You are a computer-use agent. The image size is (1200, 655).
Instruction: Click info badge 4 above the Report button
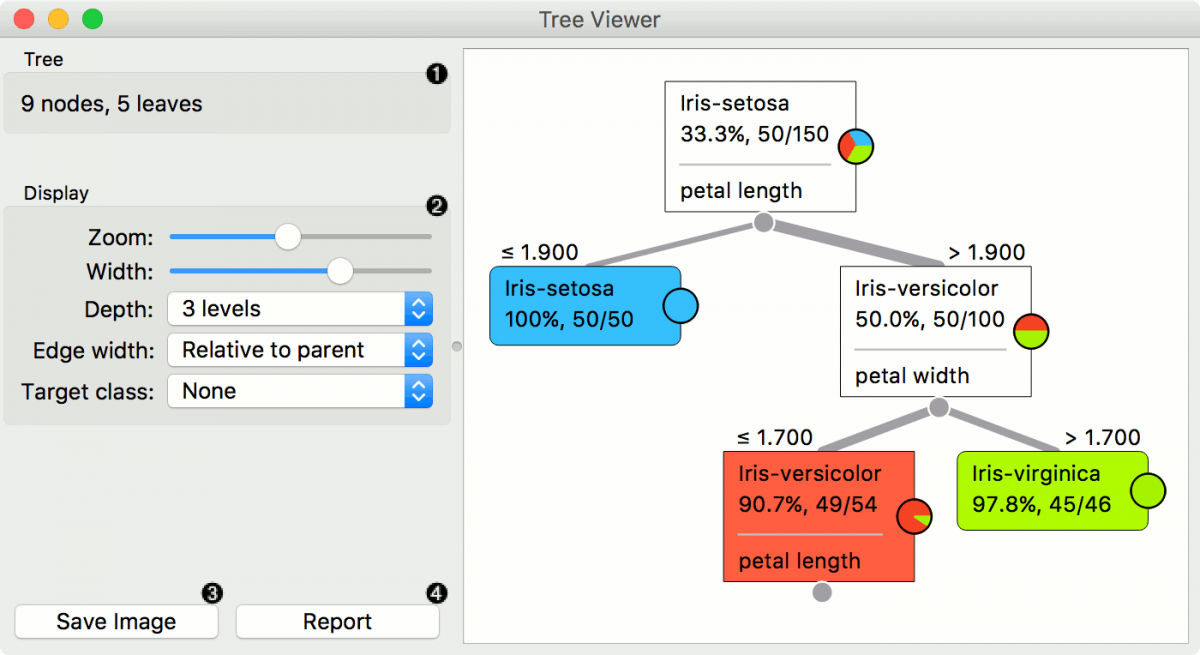[x=437, y=593]
